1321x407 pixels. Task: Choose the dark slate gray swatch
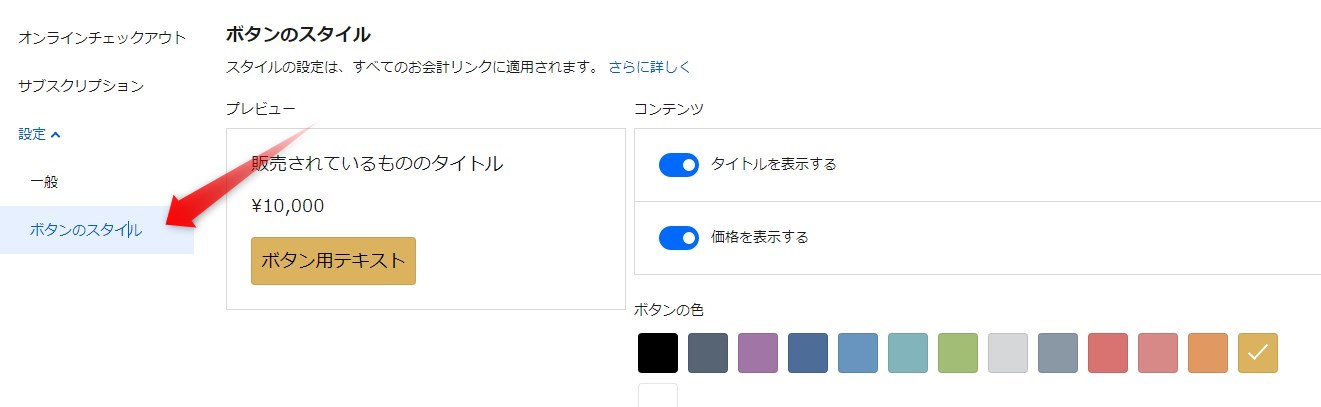pos(708,353)
